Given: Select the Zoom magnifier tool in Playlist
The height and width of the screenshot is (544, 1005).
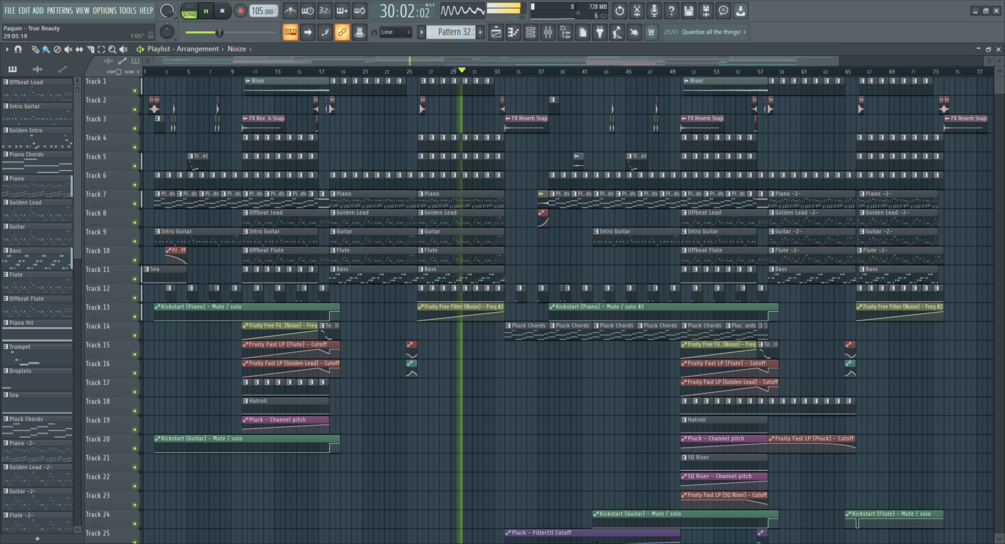Looking at the screenshot, I should coord(112,49).
